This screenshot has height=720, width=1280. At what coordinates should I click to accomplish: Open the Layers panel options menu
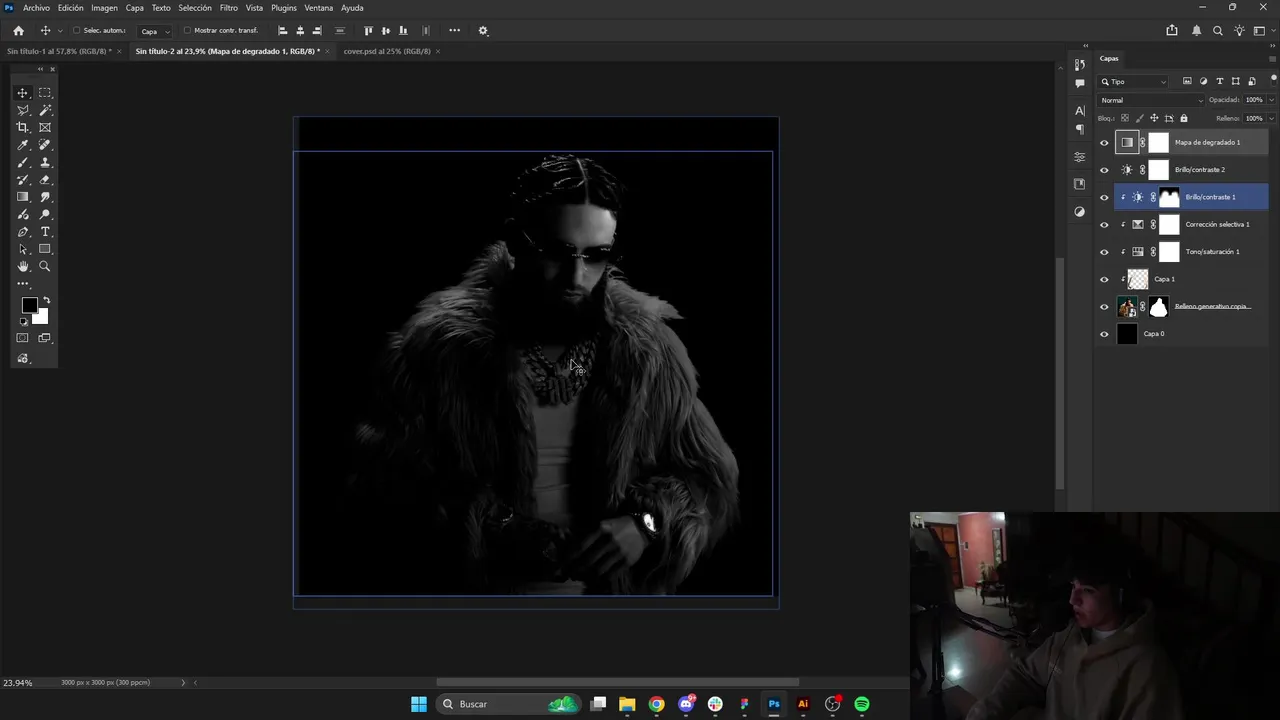click(1271, 58)
